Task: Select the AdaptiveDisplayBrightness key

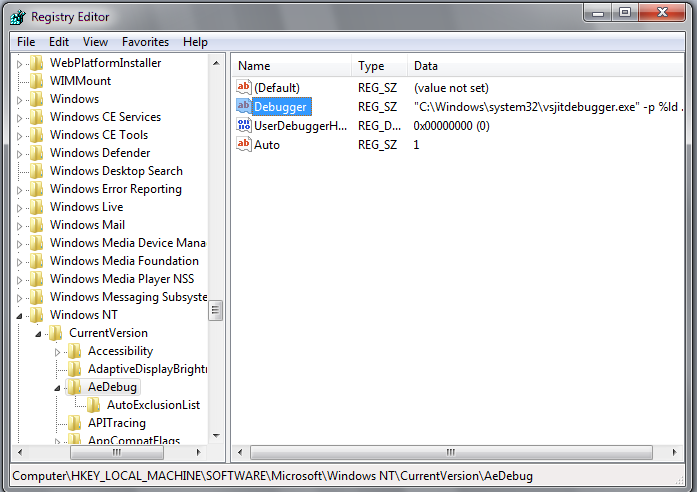Action: pos(147,369)
